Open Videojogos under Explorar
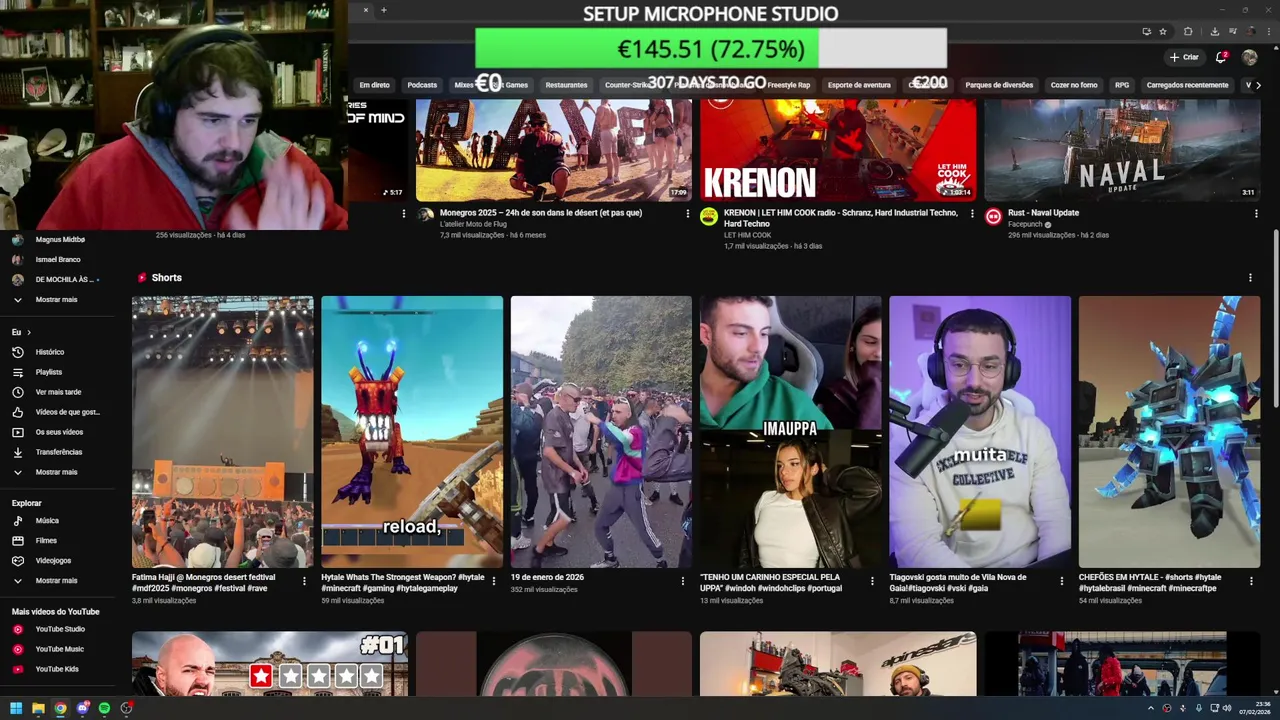The height and width of the screenshot is (720, 1280). [60, 561]
